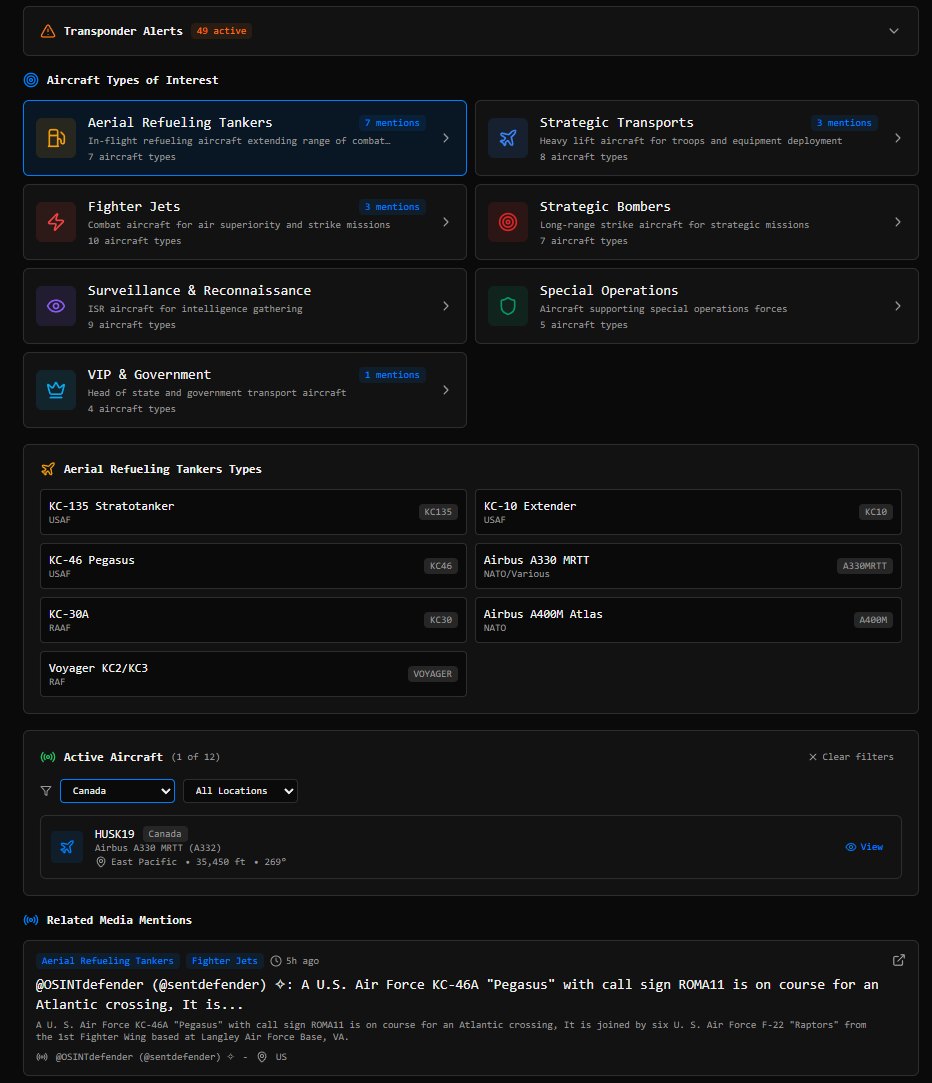Click the Aerial Refueling Tankers fuel pump icon

point(56,138)
